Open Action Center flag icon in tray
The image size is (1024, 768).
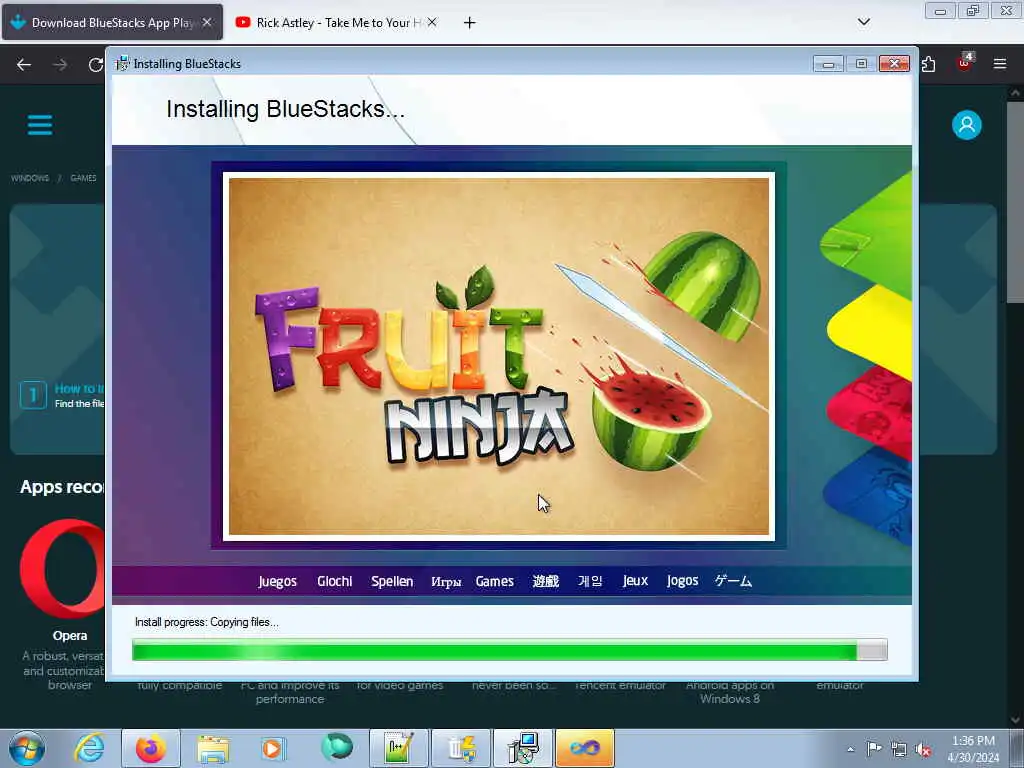(874, 748)
